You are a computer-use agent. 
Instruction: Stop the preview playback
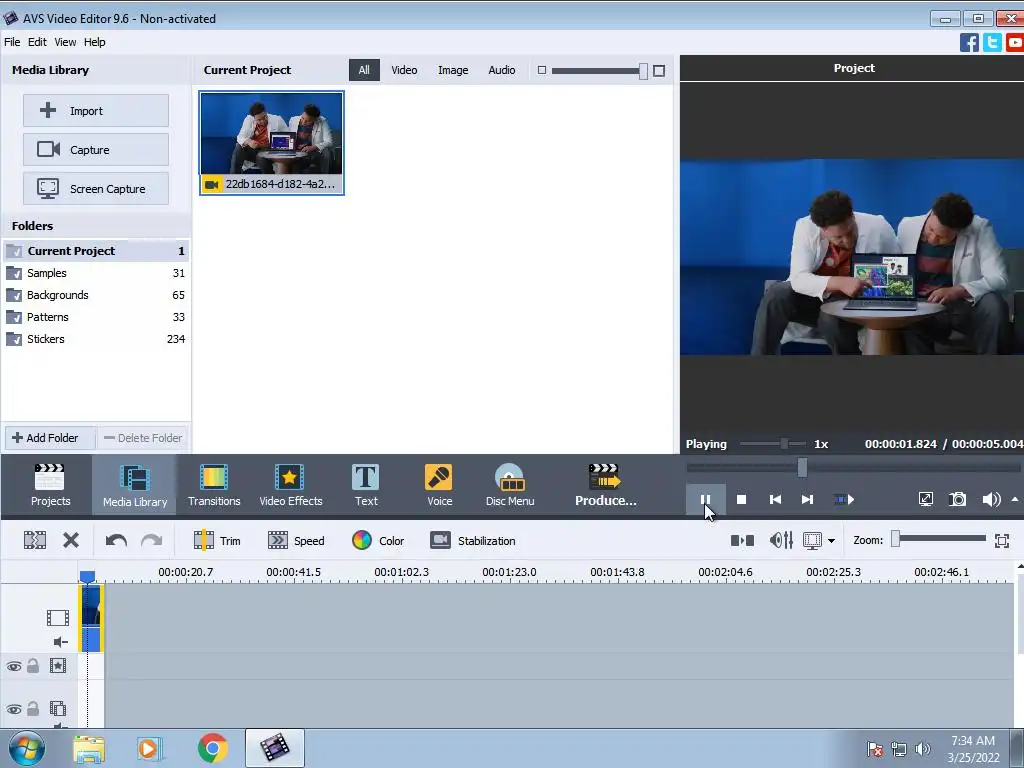(x=741, y=500)
